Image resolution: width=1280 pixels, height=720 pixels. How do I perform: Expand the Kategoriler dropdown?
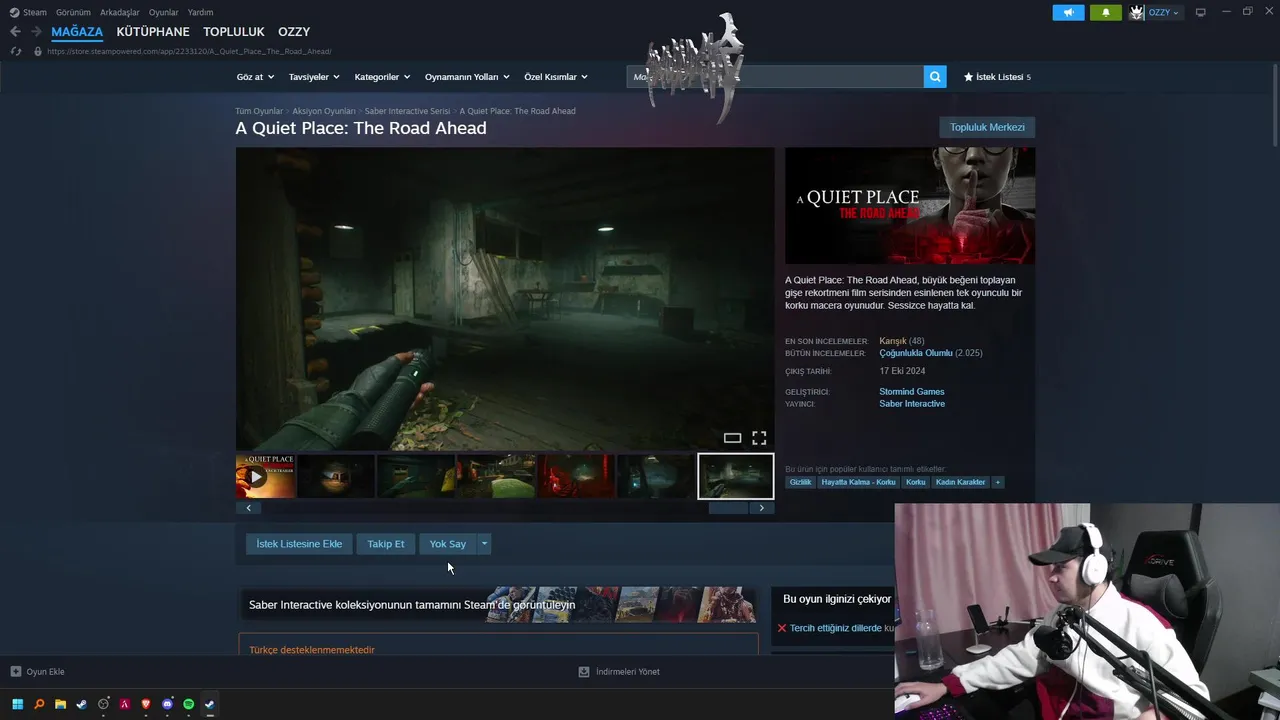click(382, 77)
